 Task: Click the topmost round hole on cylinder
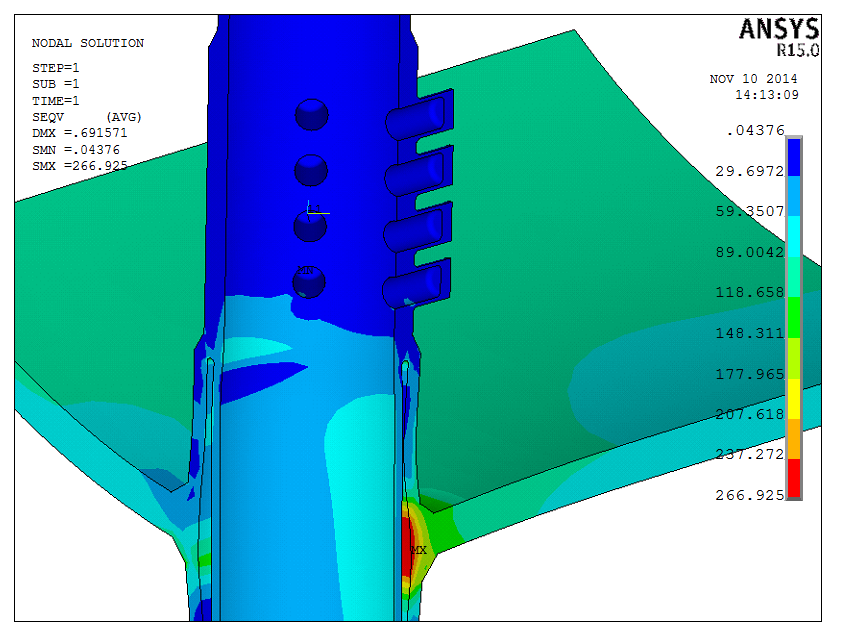(311, 115)
